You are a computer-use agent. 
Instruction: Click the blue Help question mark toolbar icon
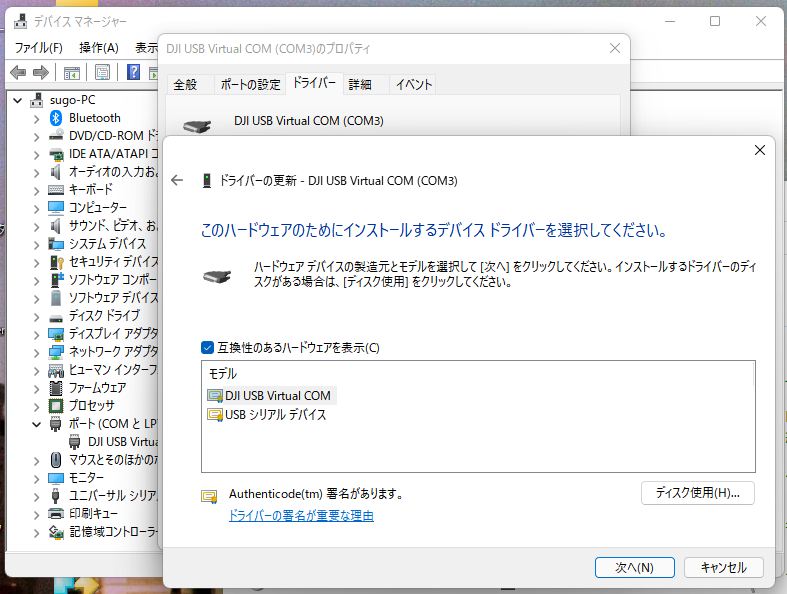134,72
